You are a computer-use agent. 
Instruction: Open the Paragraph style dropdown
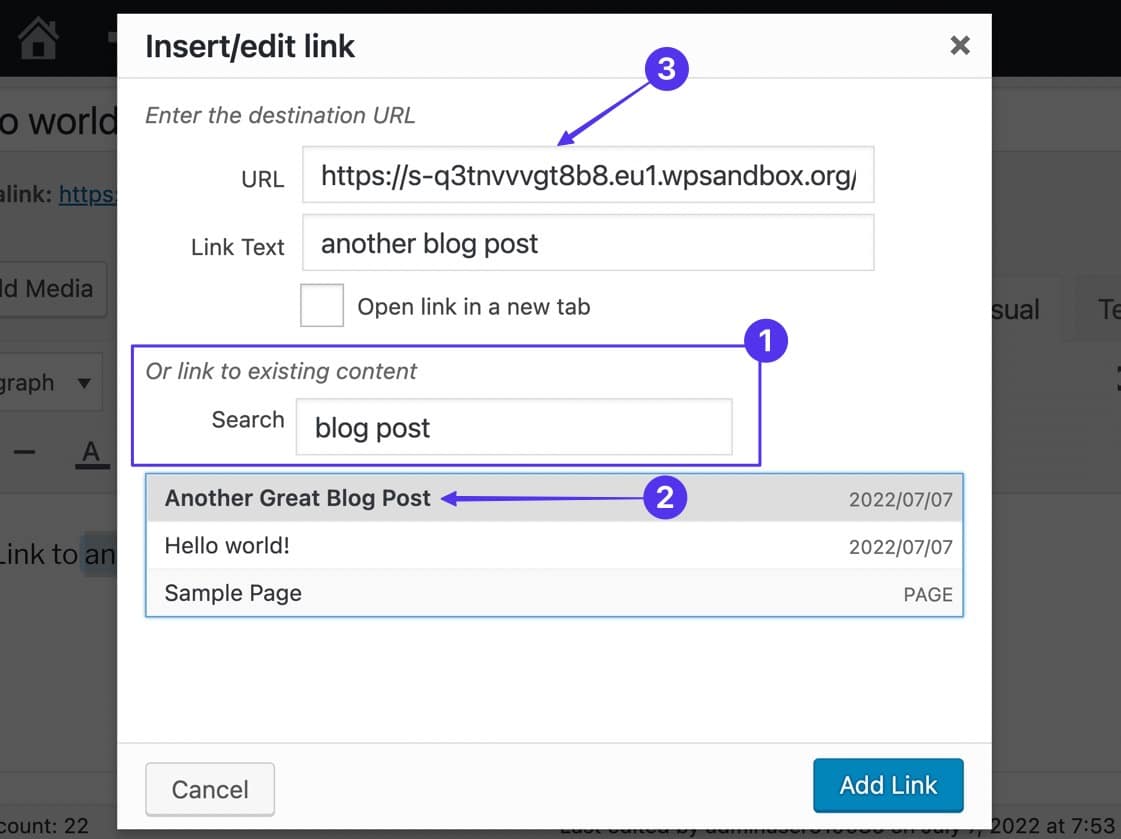coord(50,382)
